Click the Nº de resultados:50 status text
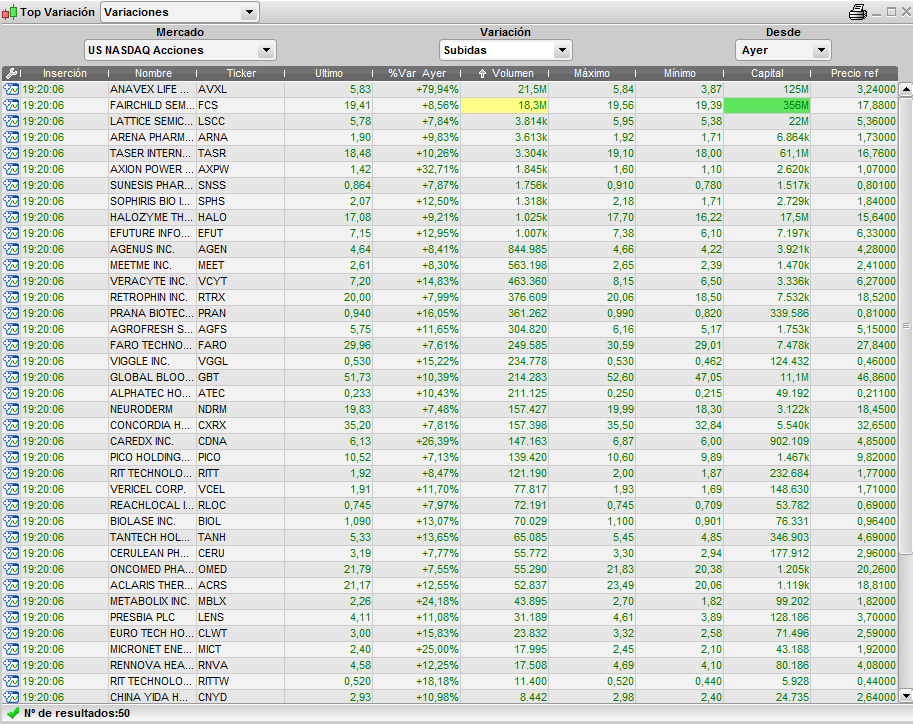 tap(77, 714)
